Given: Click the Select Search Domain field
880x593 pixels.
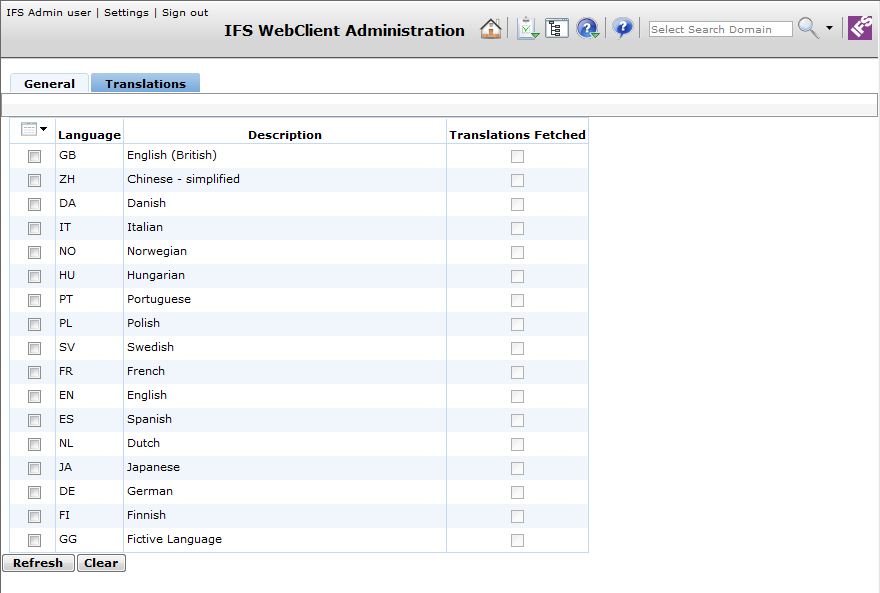Looking at the screenshot, I should click(720, 29).
